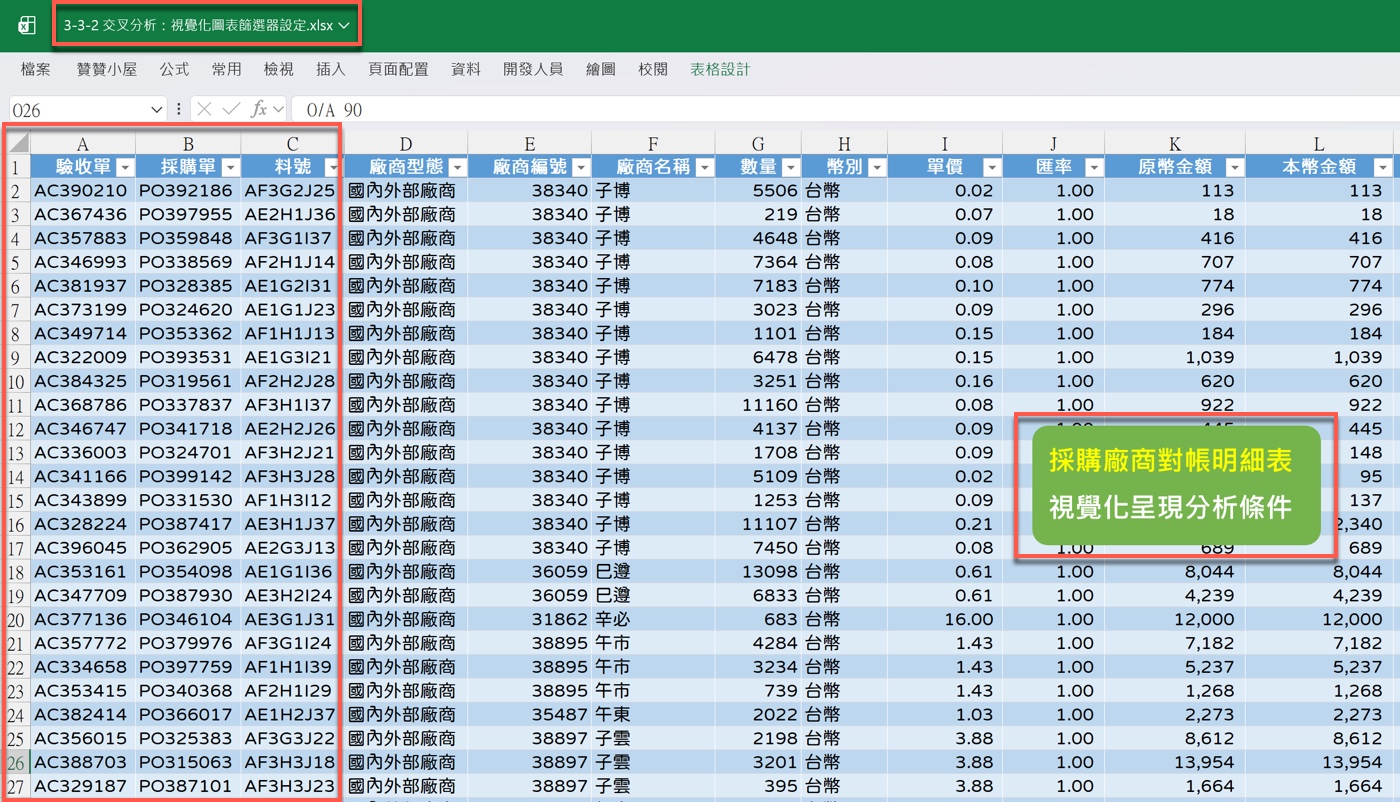Click cell containing AC390210
This screenshot has height=802, width=1400.
pyautogui.click(x=82, y=190)
